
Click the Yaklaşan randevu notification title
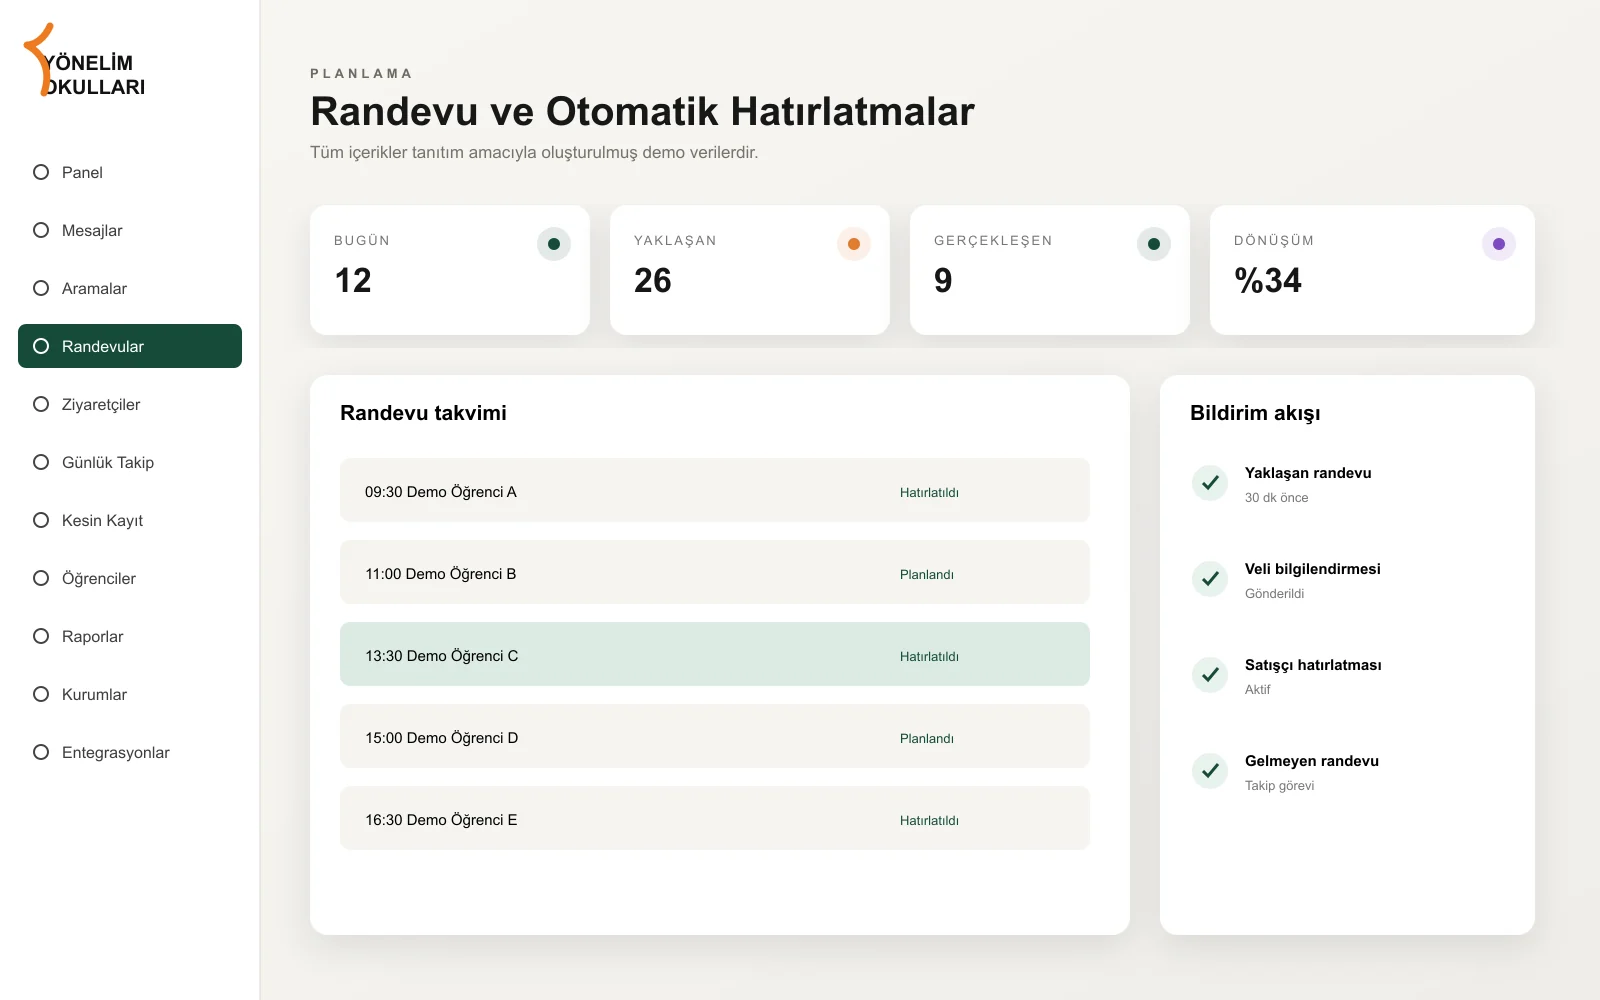click(x=1308, y=473)
